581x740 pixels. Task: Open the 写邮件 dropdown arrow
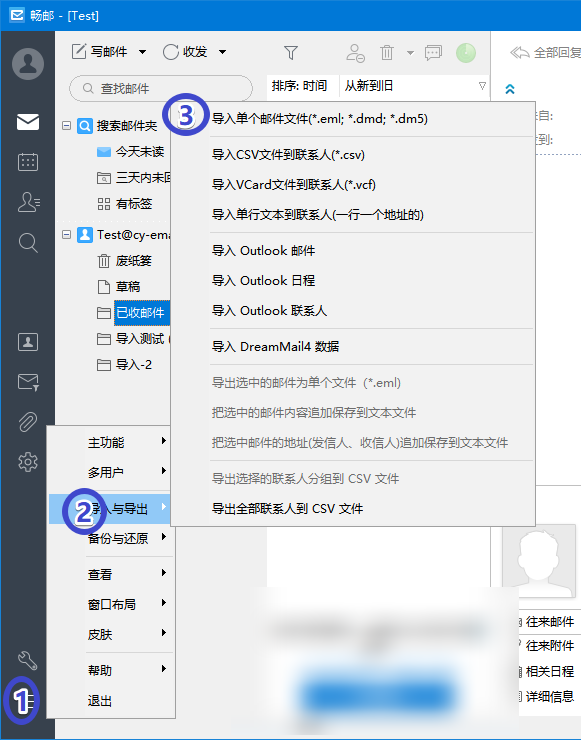pos(142,52)
